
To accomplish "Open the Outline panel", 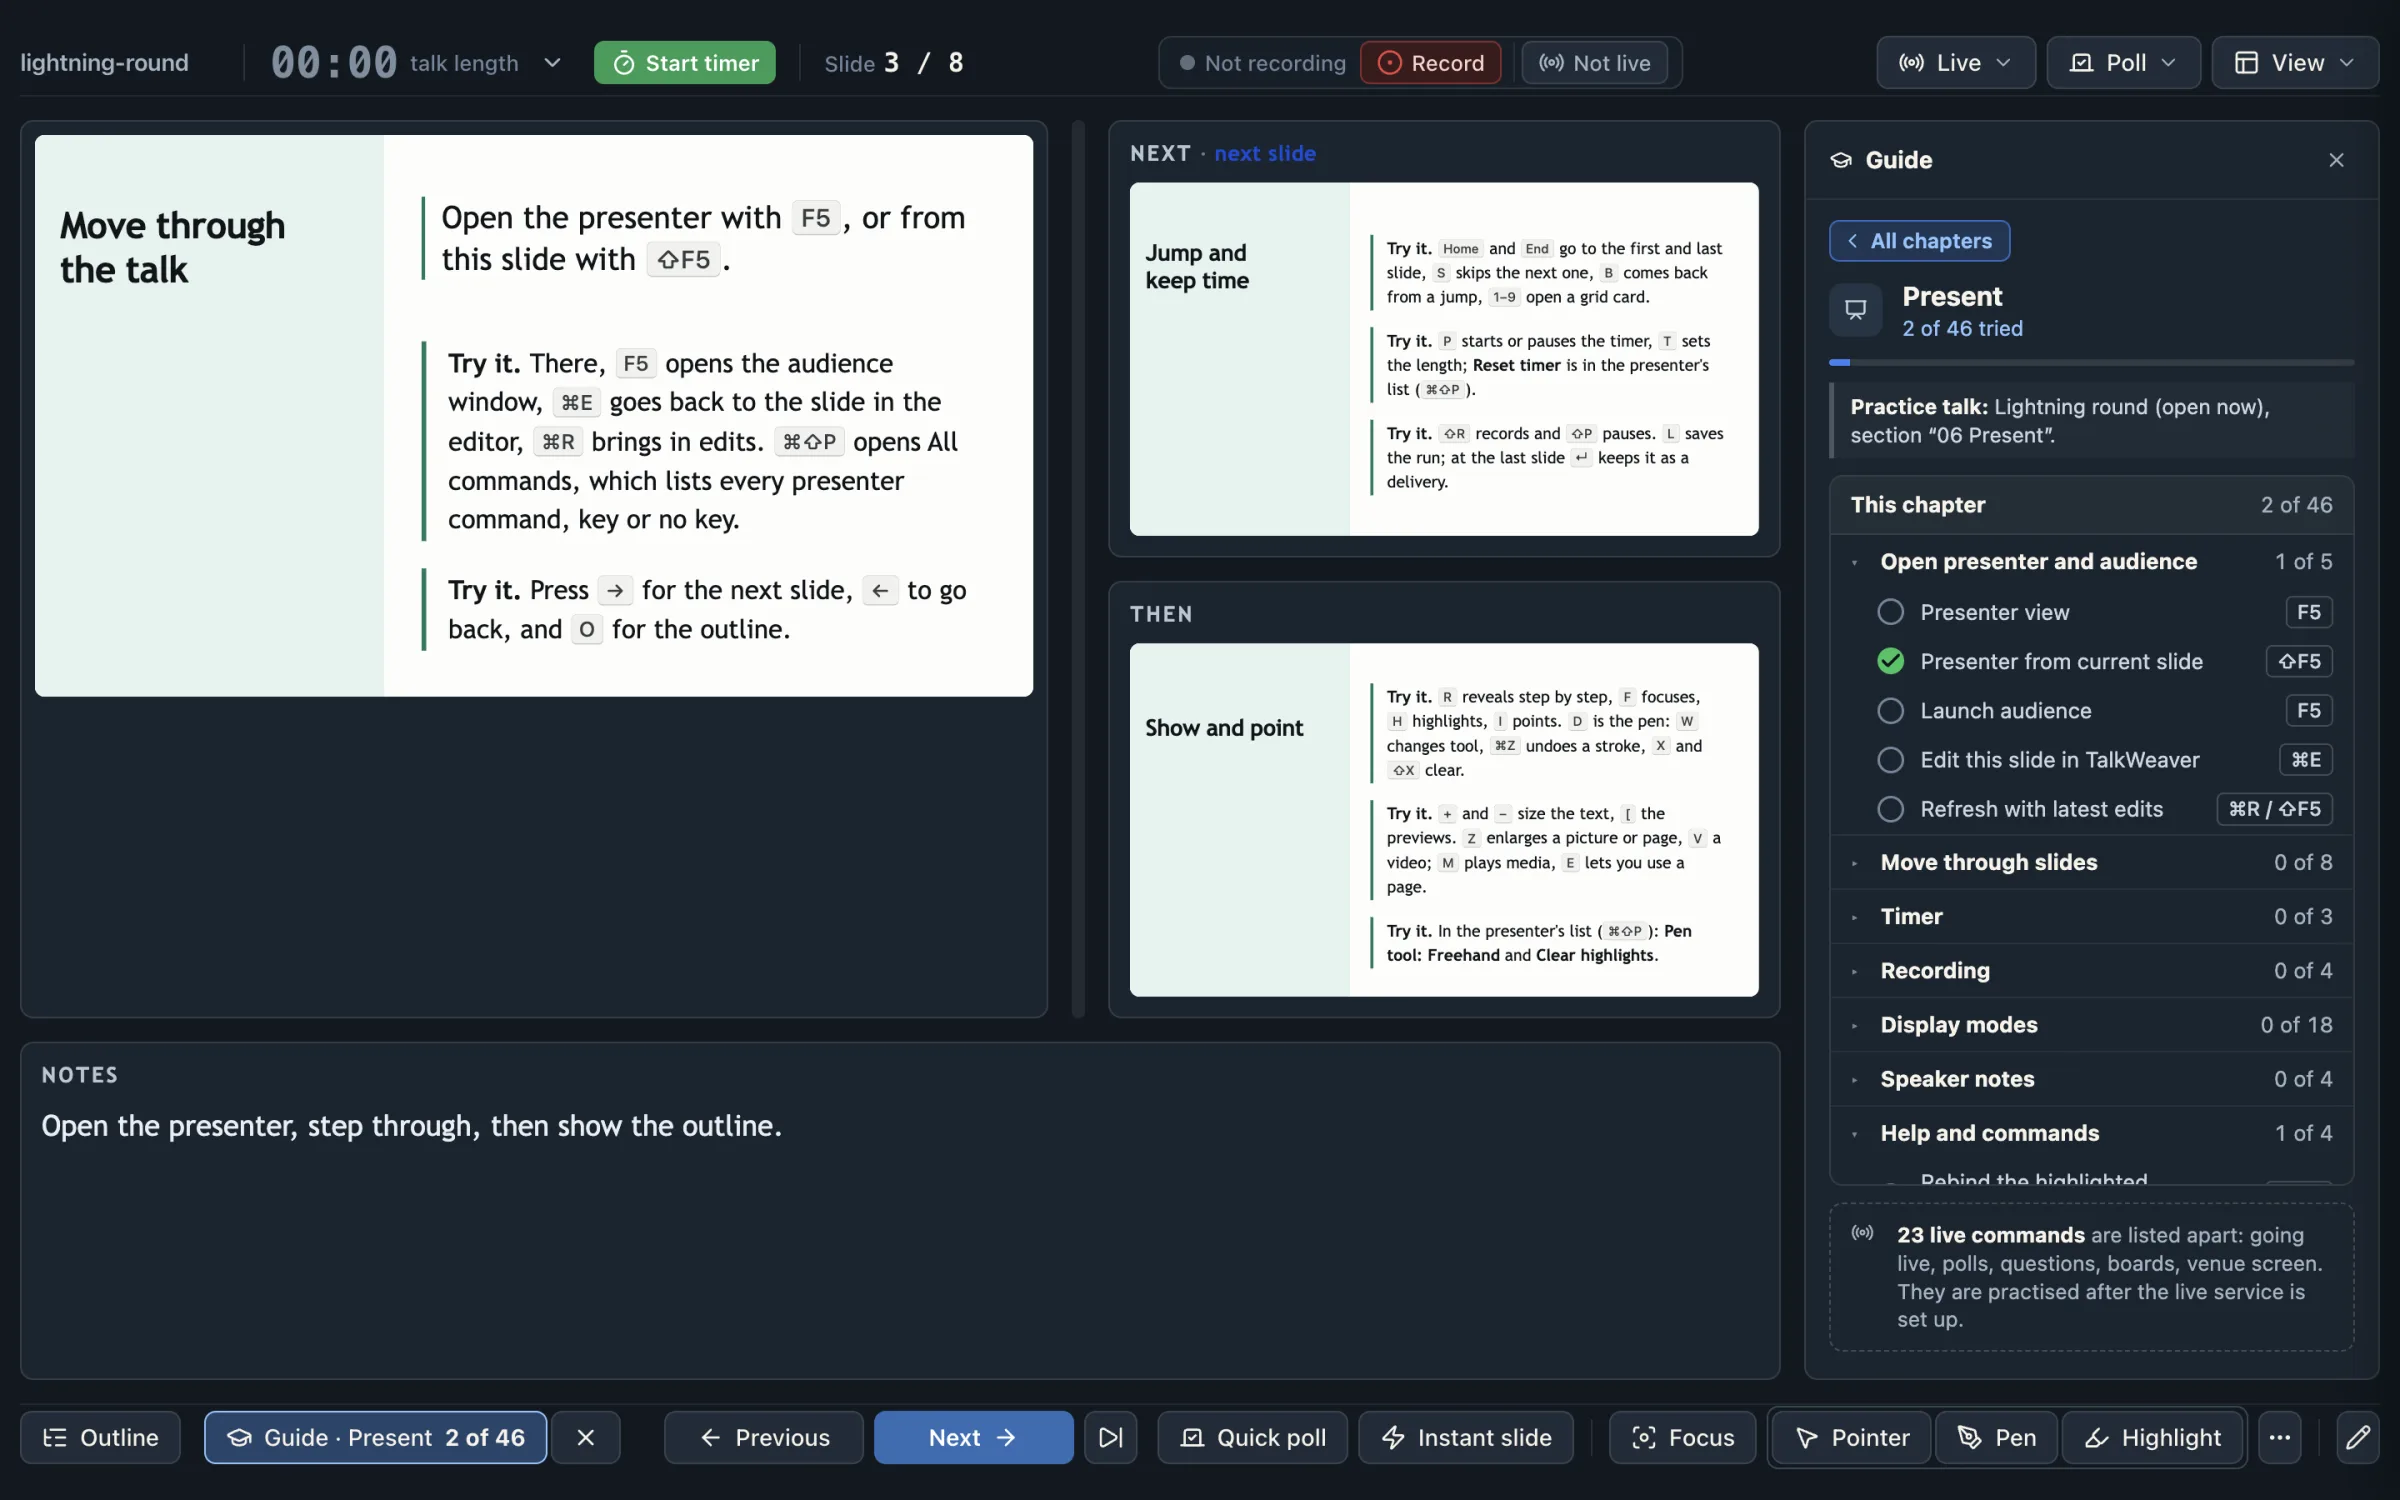I will coord(100,1437).
